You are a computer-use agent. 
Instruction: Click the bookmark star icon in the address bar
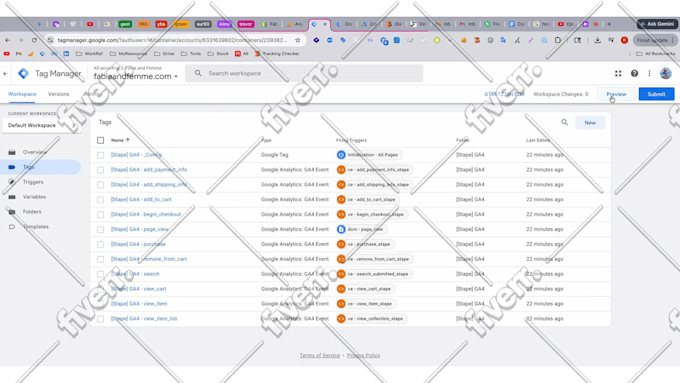(298, 40)
